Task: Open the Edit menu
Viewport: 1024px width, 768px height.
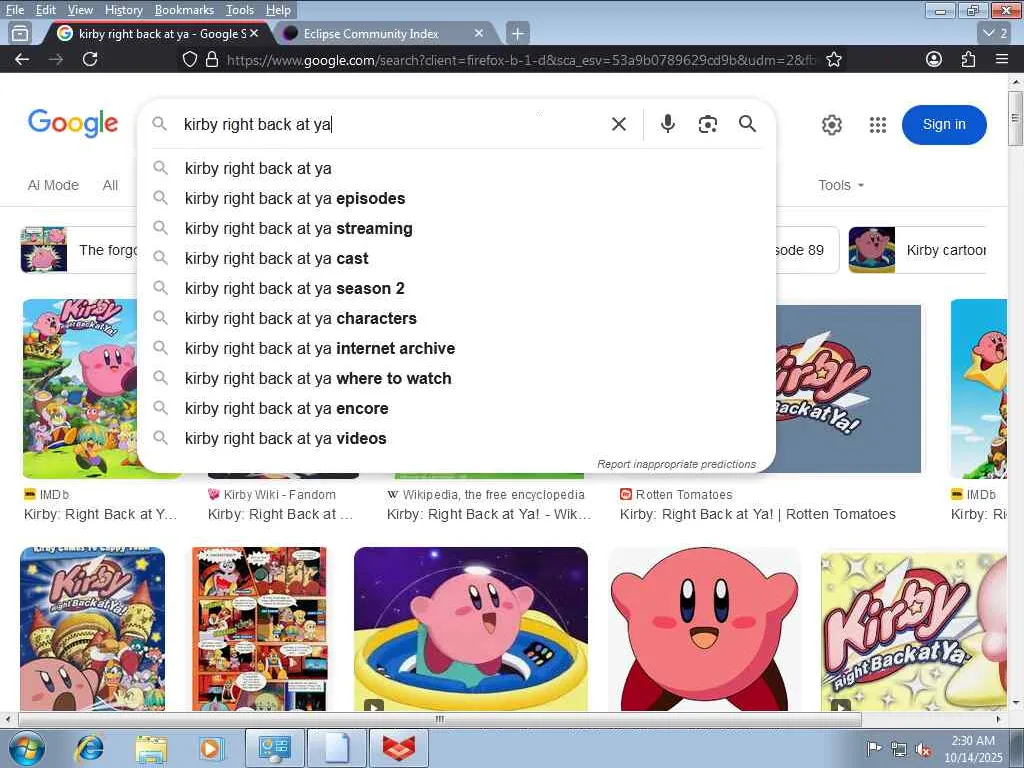Action: 45,10
